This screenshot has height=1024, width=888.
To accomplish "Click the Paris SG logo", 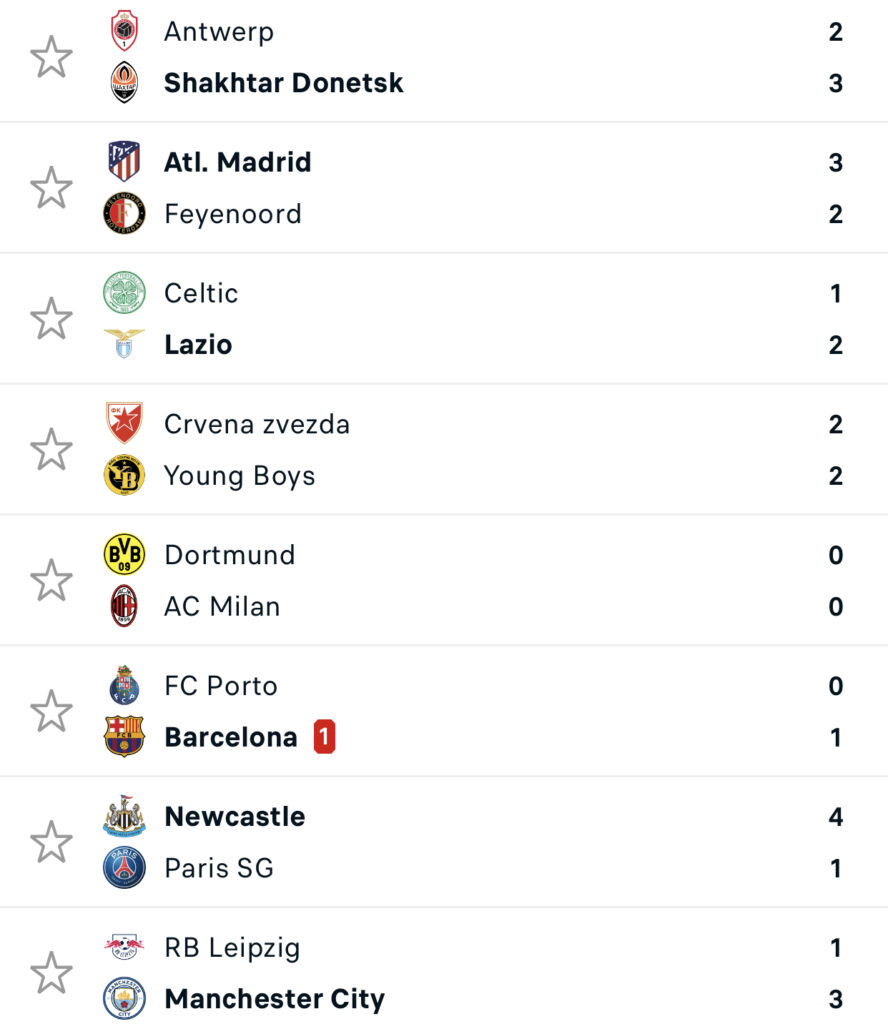I will 124,868.
